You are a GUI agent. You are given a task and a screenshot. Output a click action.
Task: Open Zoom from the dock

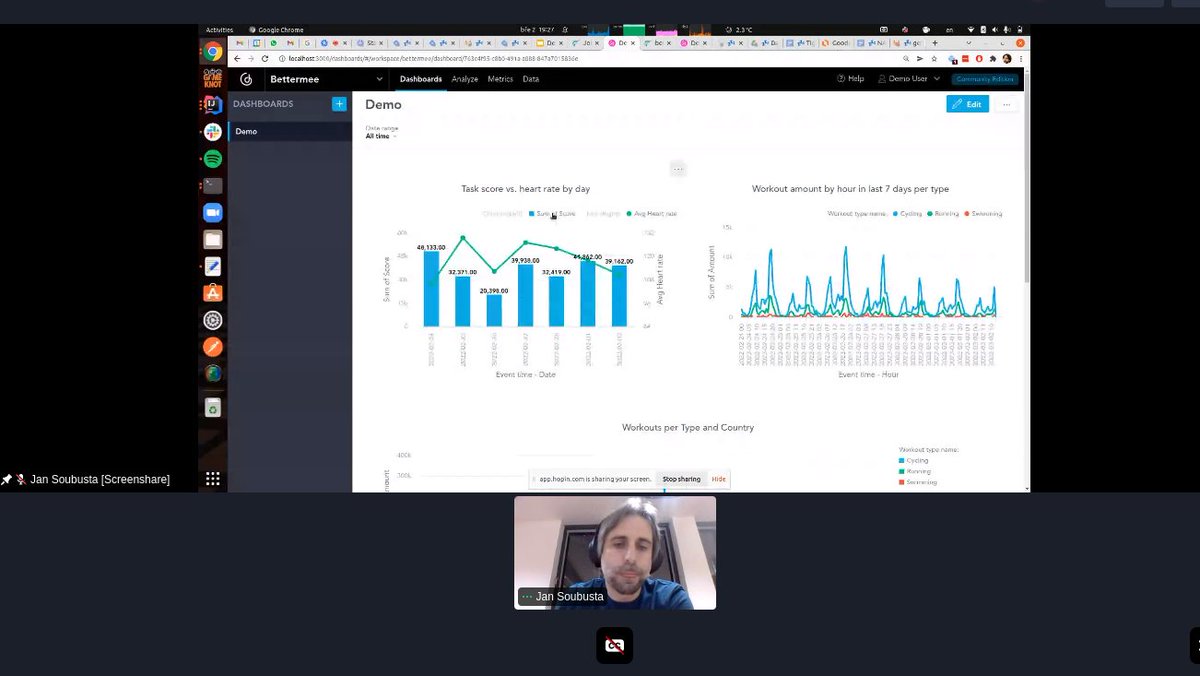[212, 212]
